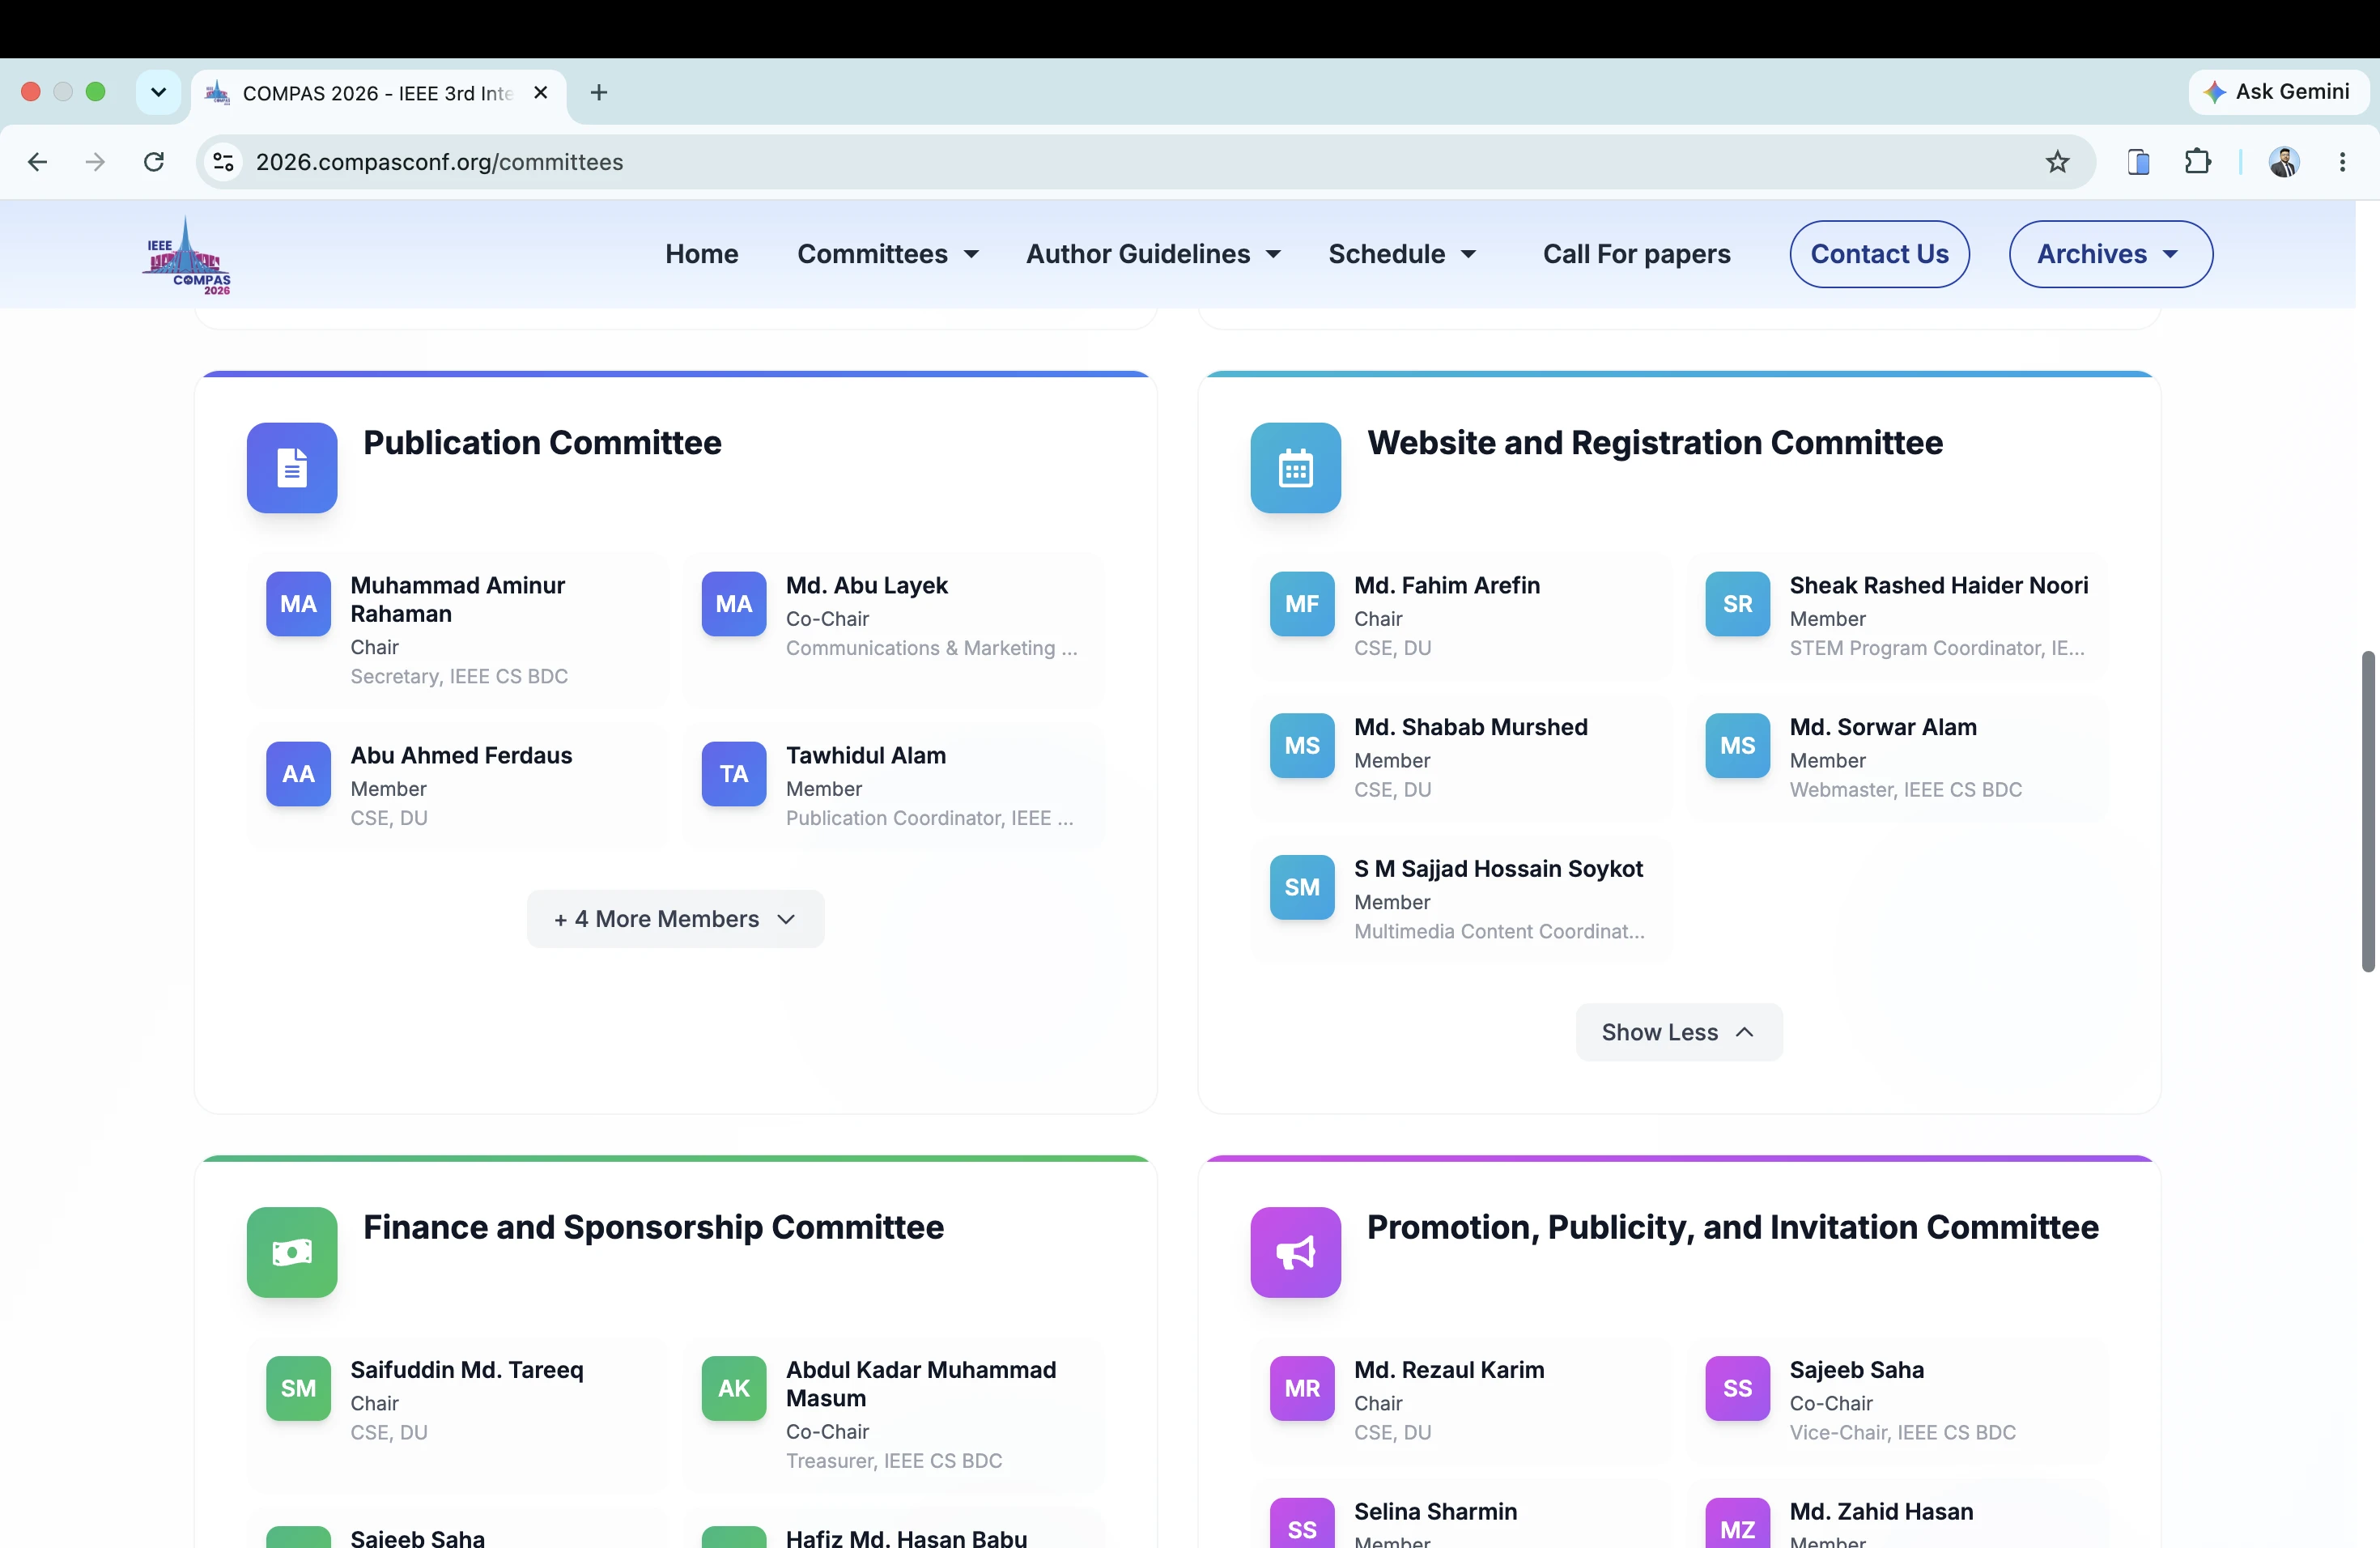Click the AA avatar for Abu Ahmed Ferdaus
The image size is (2380, 1548).
pos(298,774)
